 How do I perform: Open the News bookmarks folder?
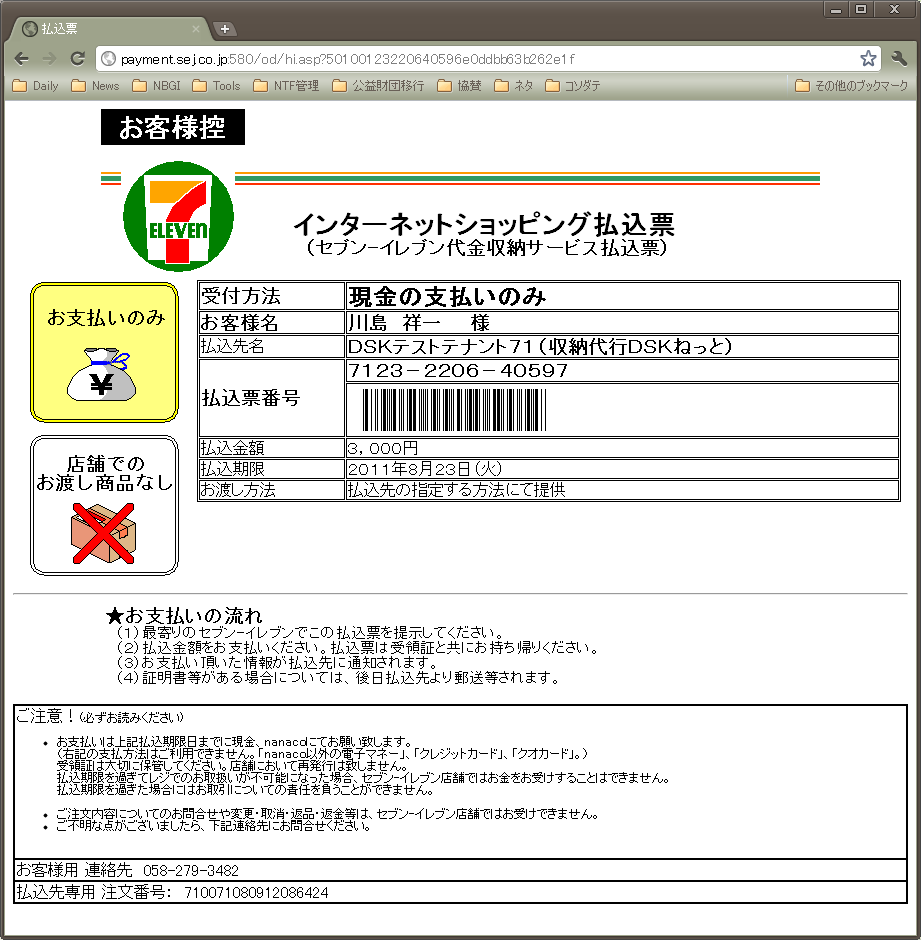pos(95,86)
